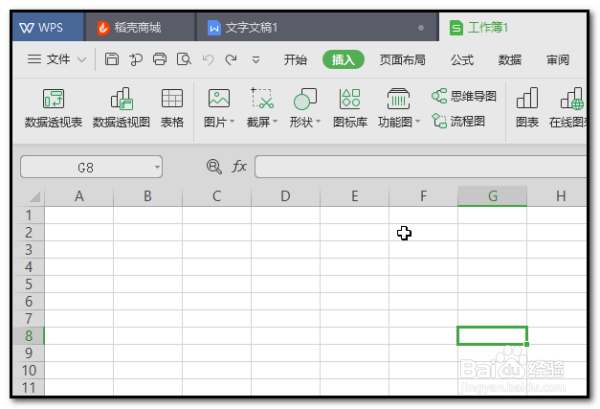Open the 页面布局 ribbon tab
600x409 pixels.
coord(403,60)
